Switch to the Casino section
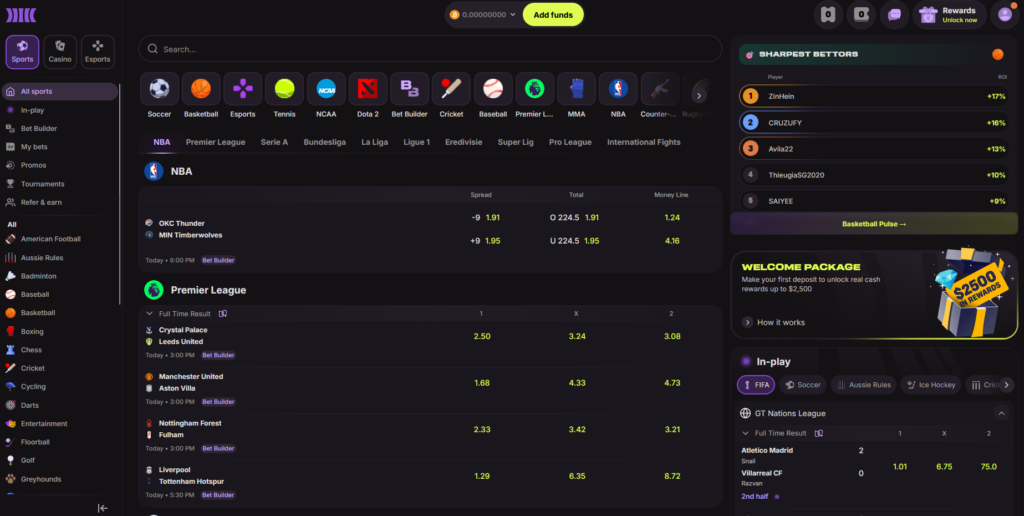 pos(60,52)
